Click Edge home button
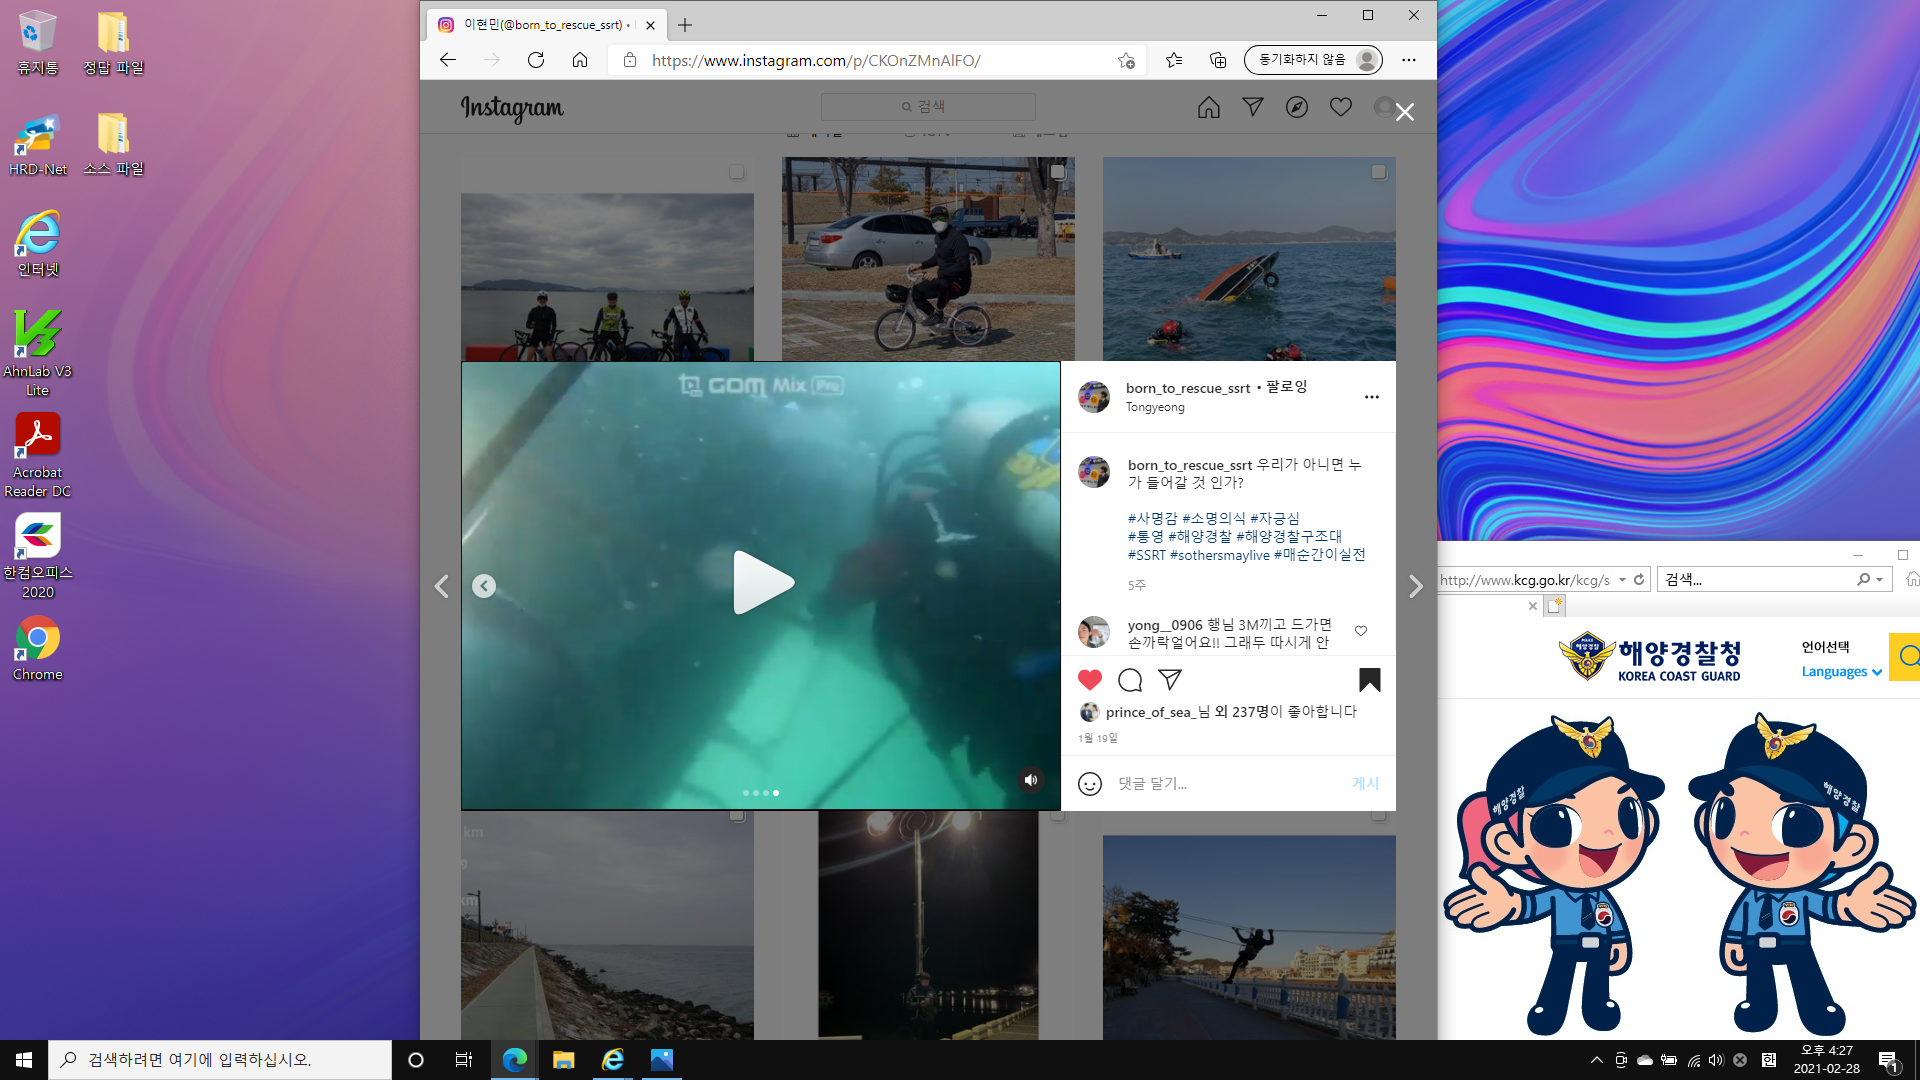Viewport: 1920px width, 1080px height. click(x=580, y=60)
